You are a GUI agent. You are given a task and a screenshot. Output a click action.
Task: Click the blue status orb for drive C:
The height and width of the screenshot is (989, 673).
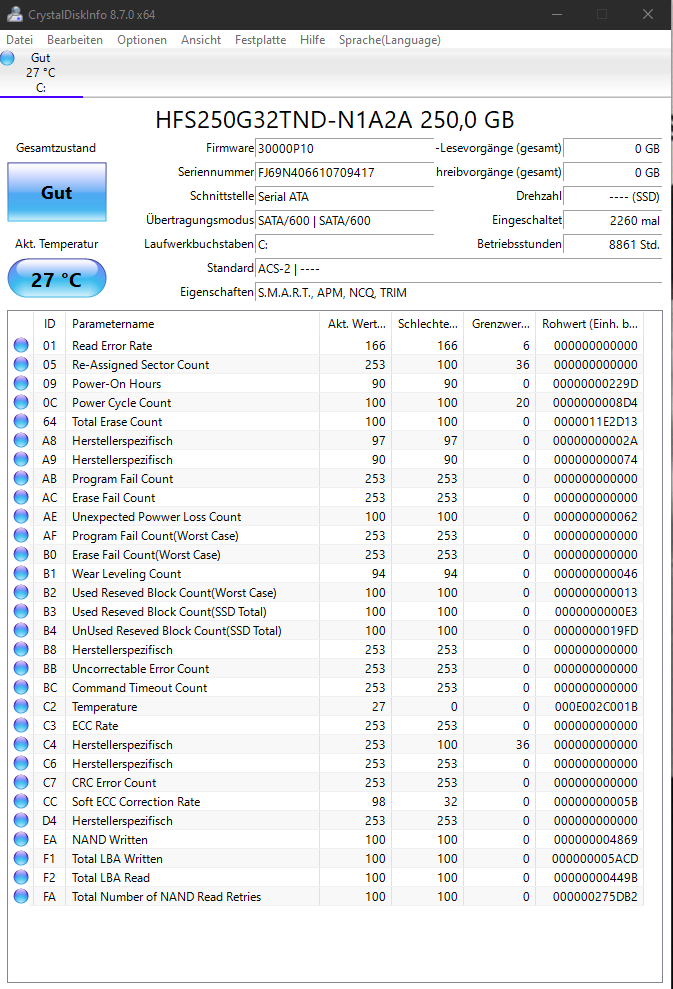click(x=8, y=58)
